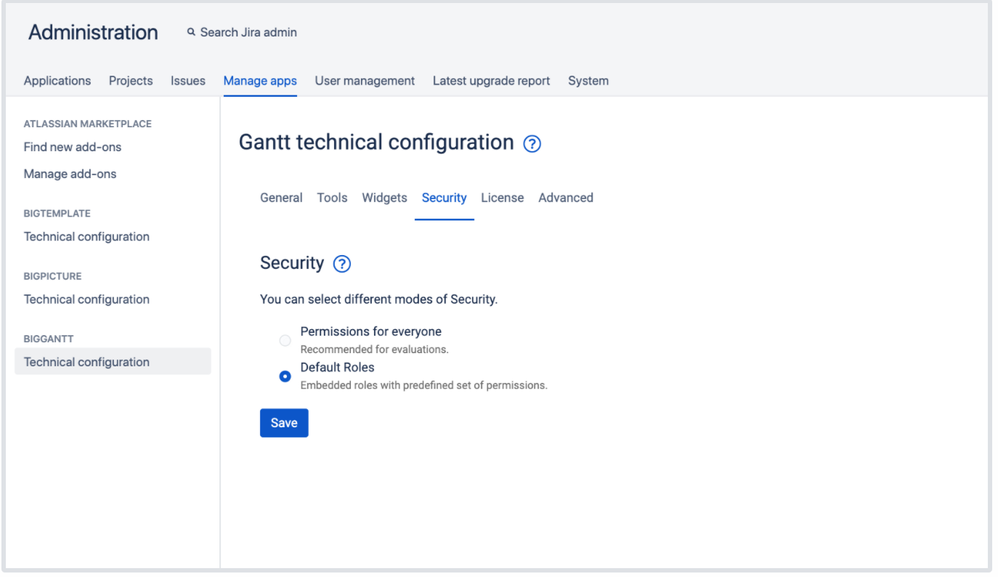The image size is (998, 577).
Task: Select Permissions for everyone radio button
Action: tap(285, 340)
